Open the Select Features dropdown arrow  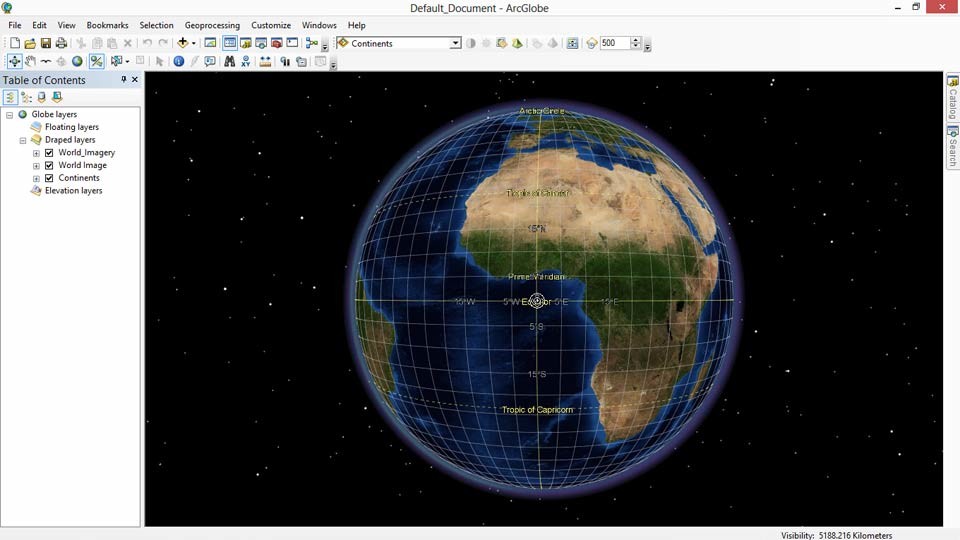point(127,61)
